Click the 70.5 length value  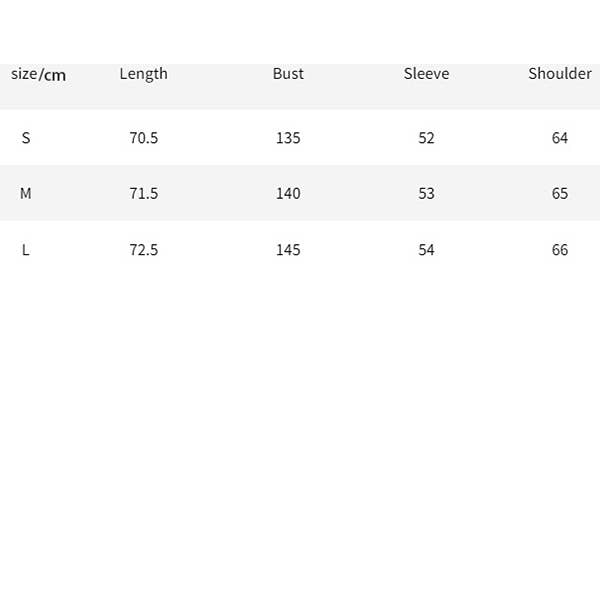tap(143, 138)
